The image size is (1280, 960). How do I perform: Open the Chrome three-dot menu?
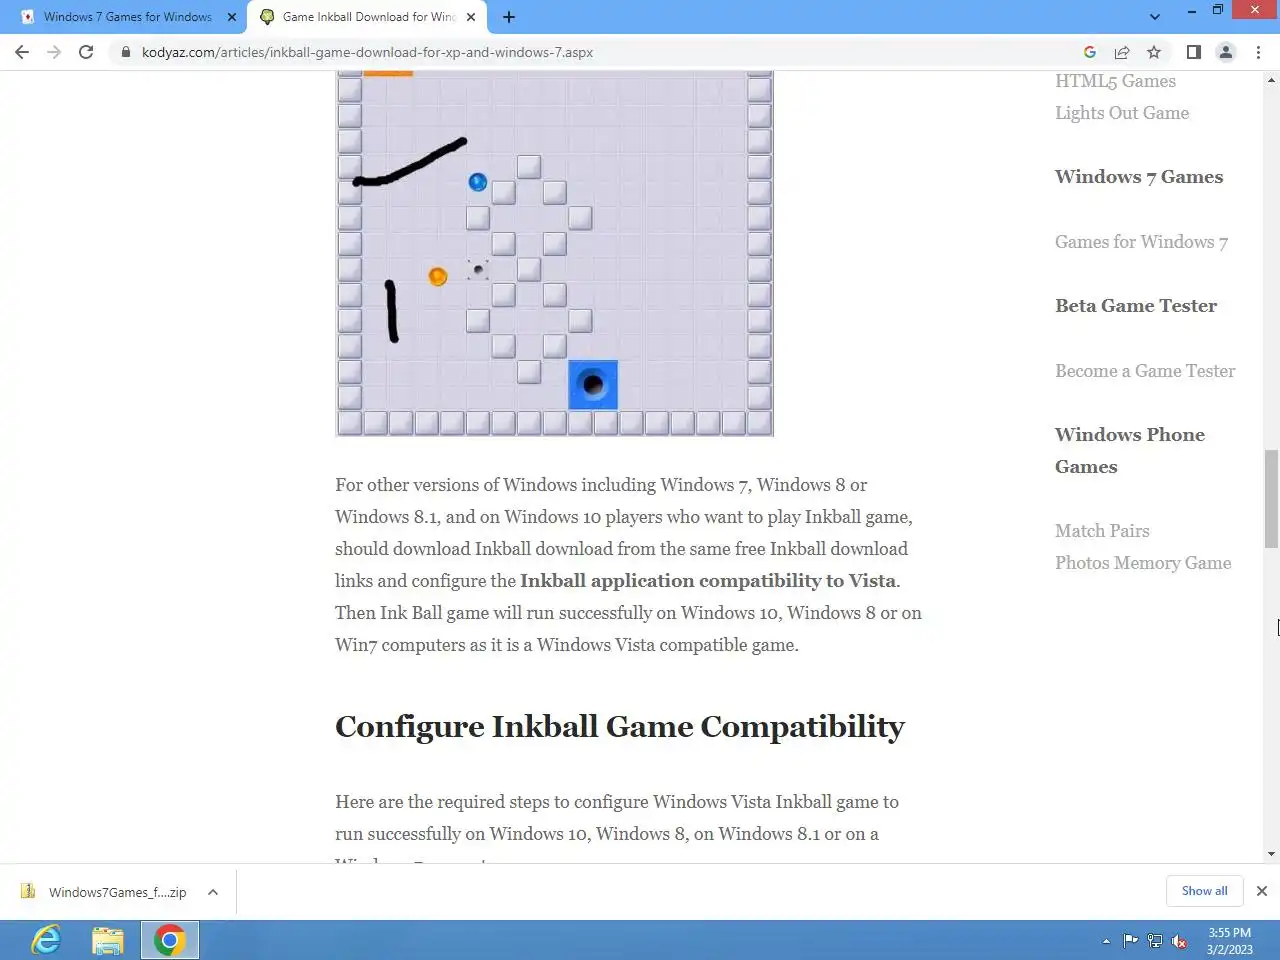pos(1258,52)
